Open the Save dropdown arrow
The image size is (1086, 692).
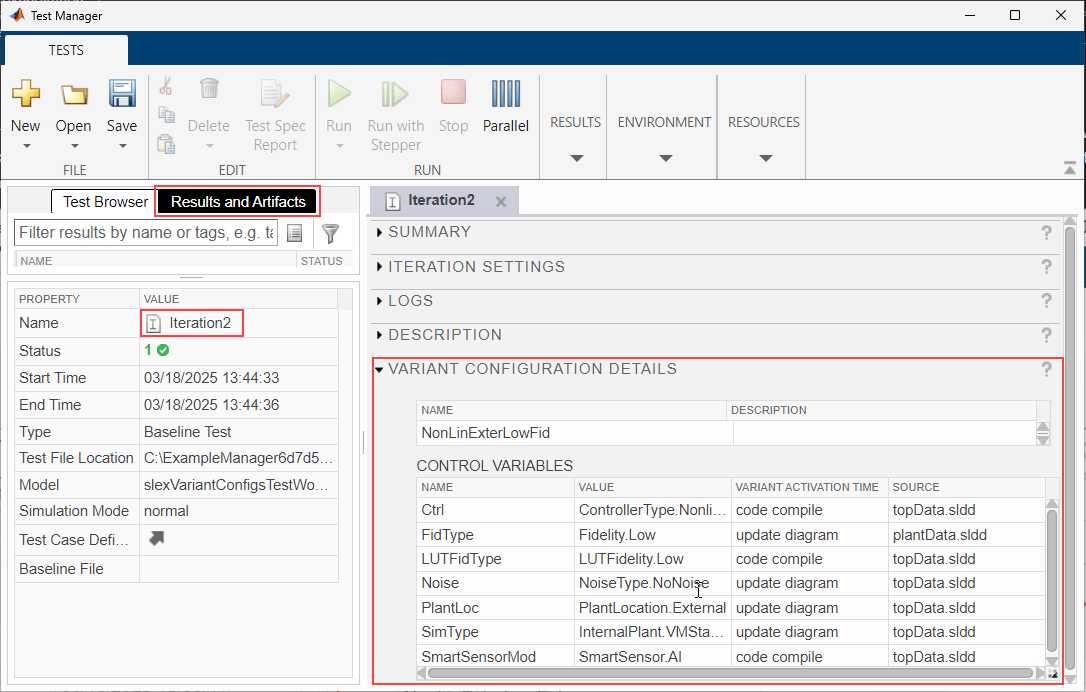click(123, 146)
